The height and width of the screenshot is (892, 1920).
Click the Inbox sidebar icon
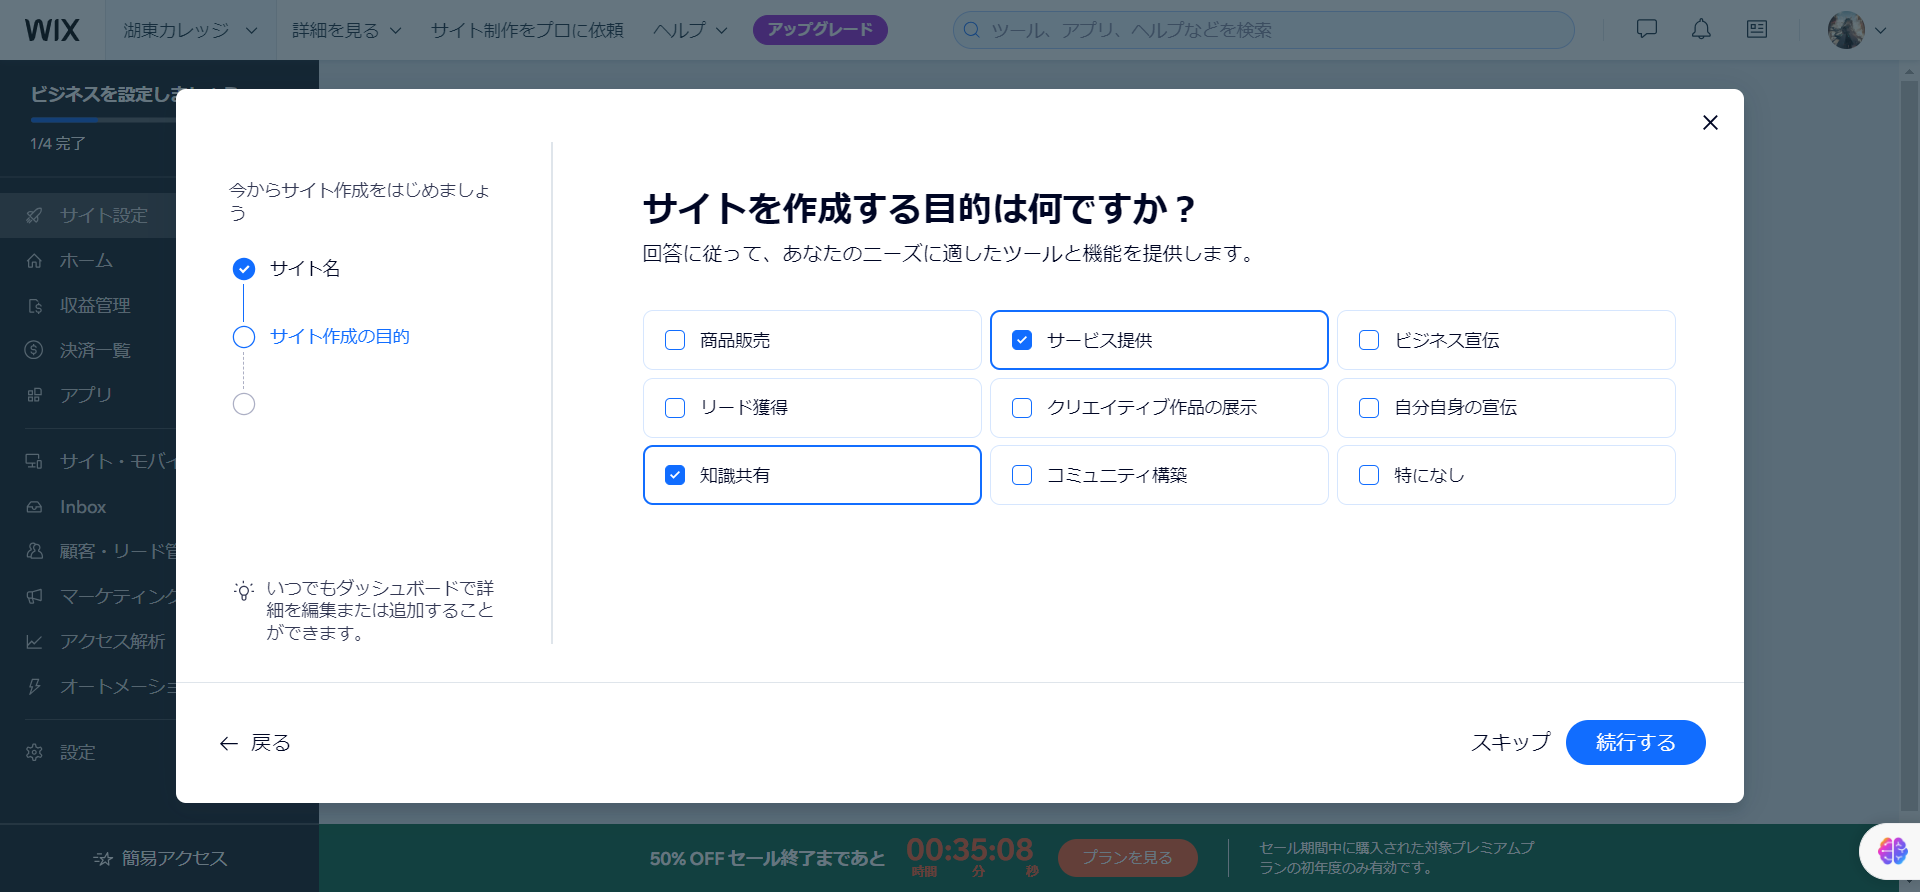point(35,507)
